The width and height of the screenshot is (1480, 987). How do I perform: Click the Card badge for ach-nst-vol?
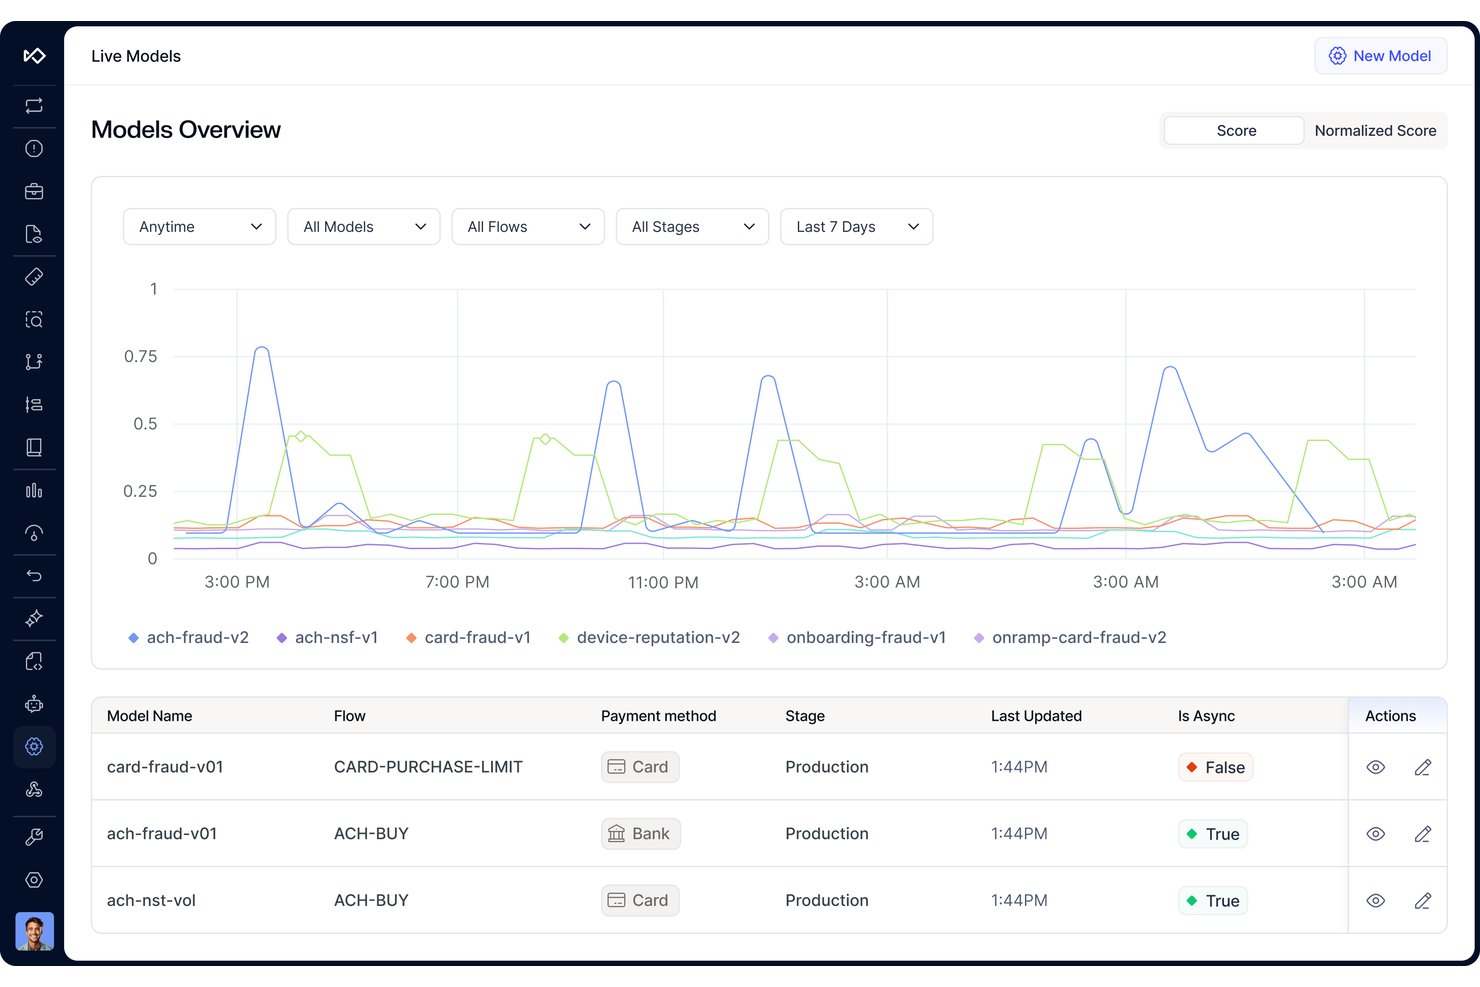click(640, 901)
